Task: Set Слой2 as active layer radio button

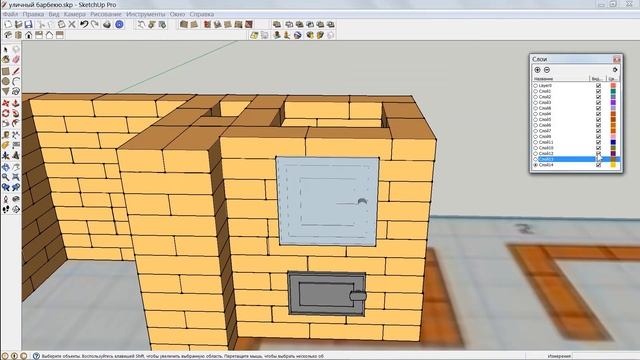Action: pyautogui.click(x=536, y=97)
